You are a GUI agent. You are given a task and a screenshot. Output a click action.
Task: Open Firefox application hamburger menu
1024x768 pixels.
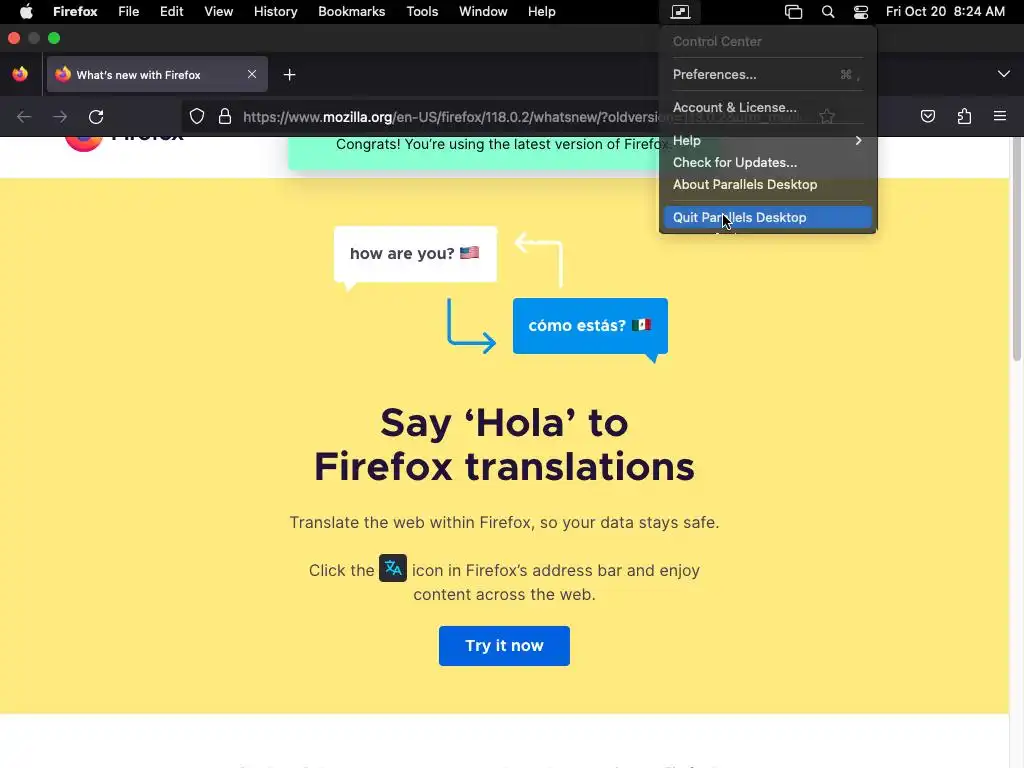(x=1000, y=116)
